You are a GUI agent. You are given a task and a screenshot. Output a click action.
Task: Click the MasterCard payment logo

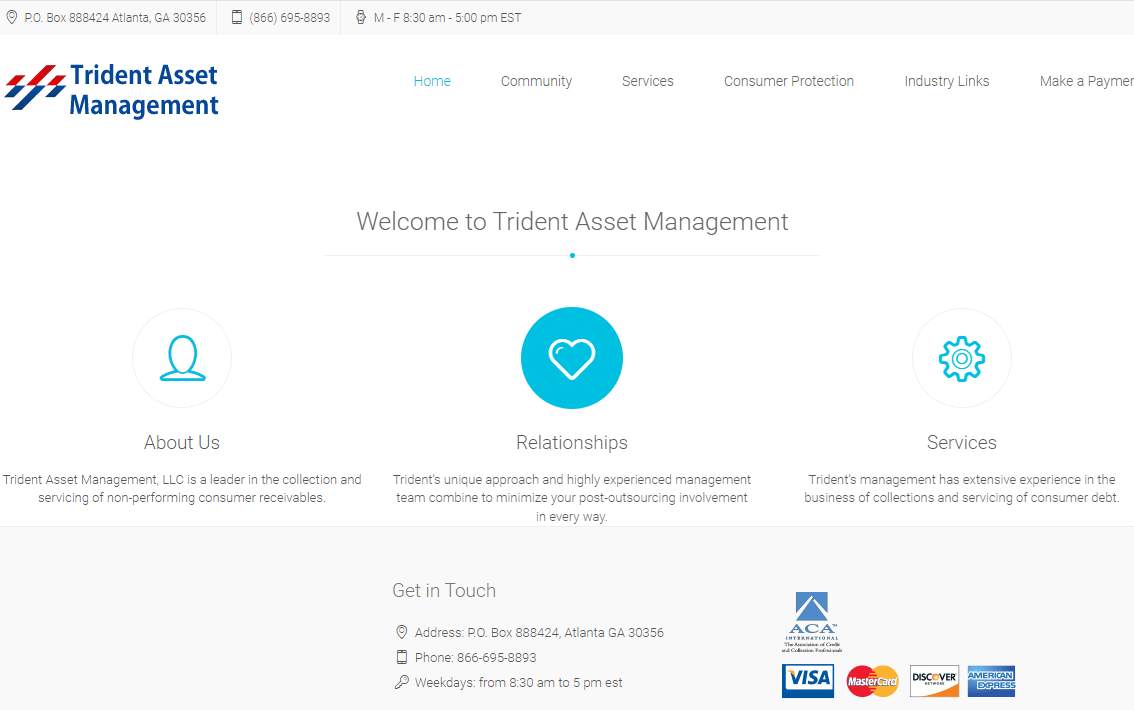pyautogui.click(x=872, y=680)
